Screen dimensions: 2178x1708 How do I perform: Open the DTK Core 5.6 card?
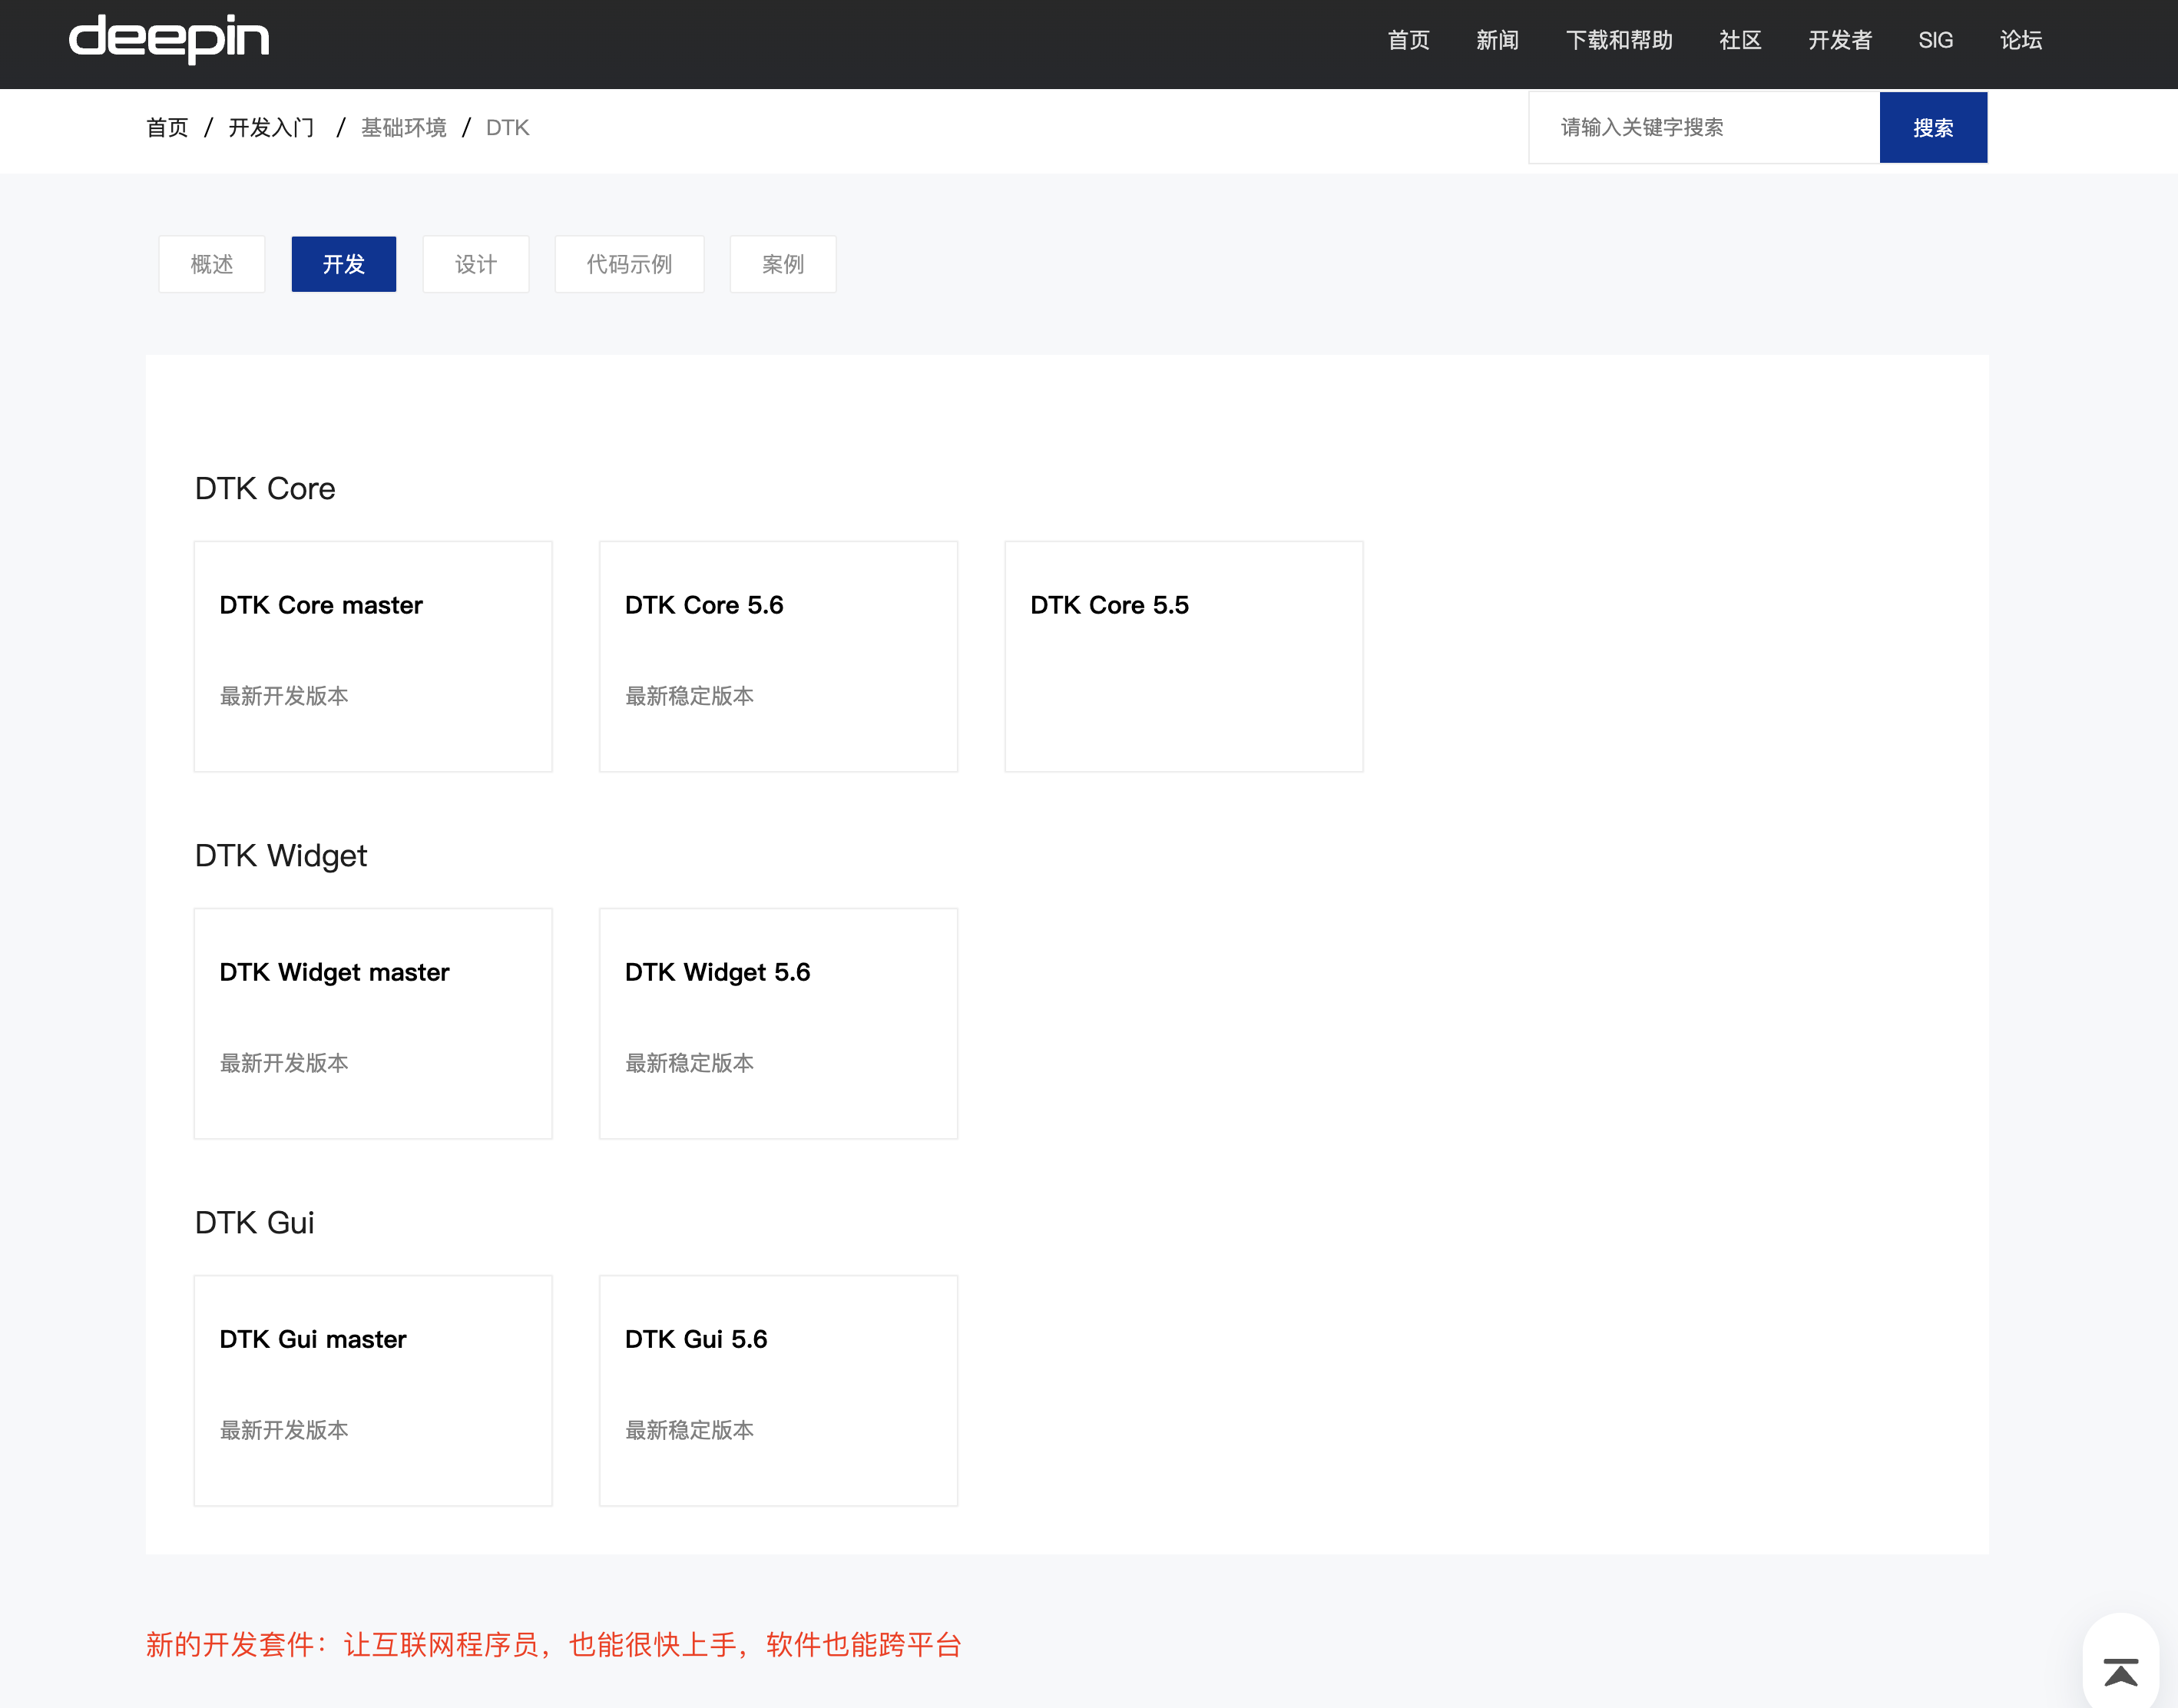(777, 656)
